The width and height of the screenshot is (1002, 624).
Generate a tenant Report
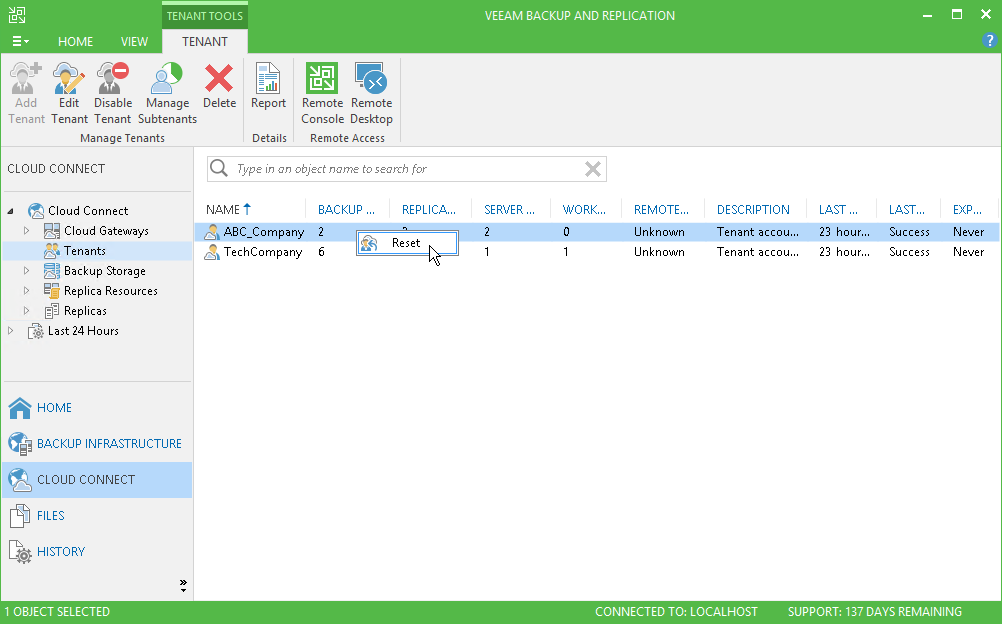[x=268, y=86]
